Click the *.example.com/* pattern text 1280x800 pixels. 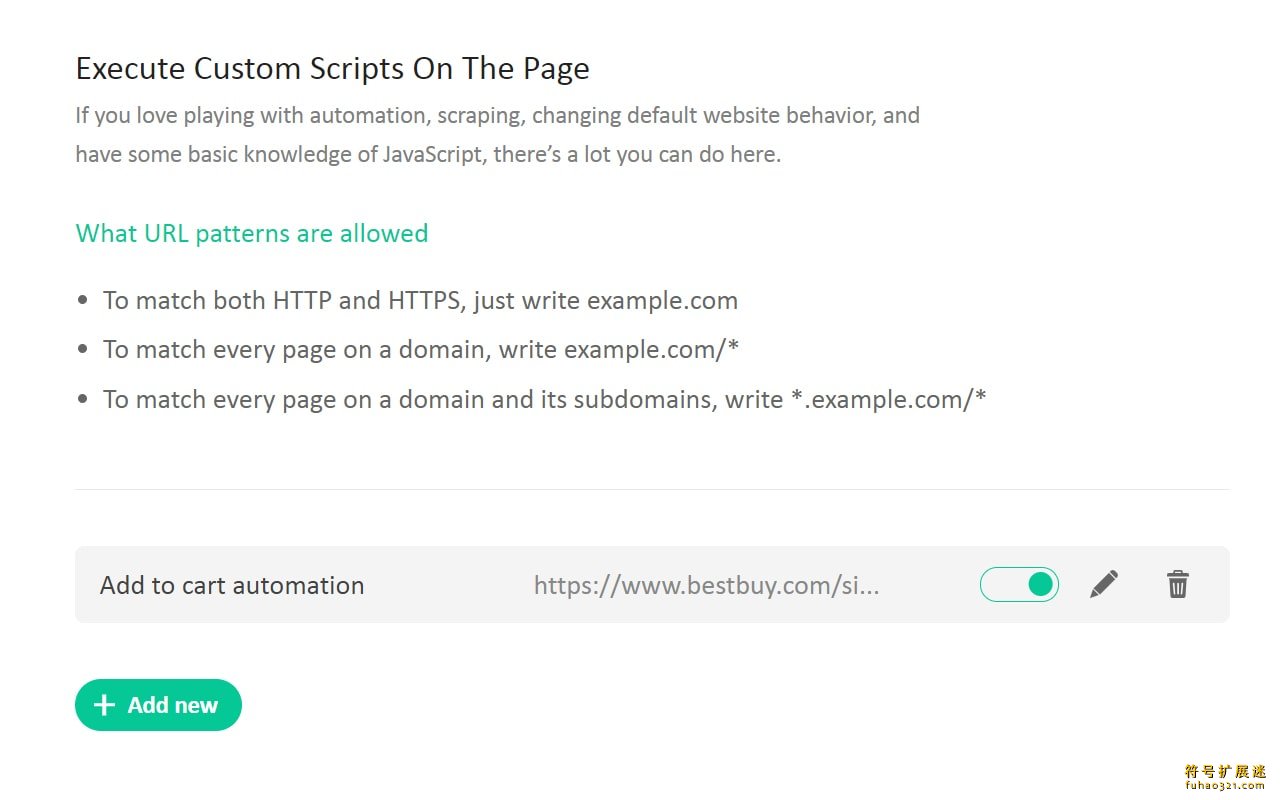click(x=888, y=399)
